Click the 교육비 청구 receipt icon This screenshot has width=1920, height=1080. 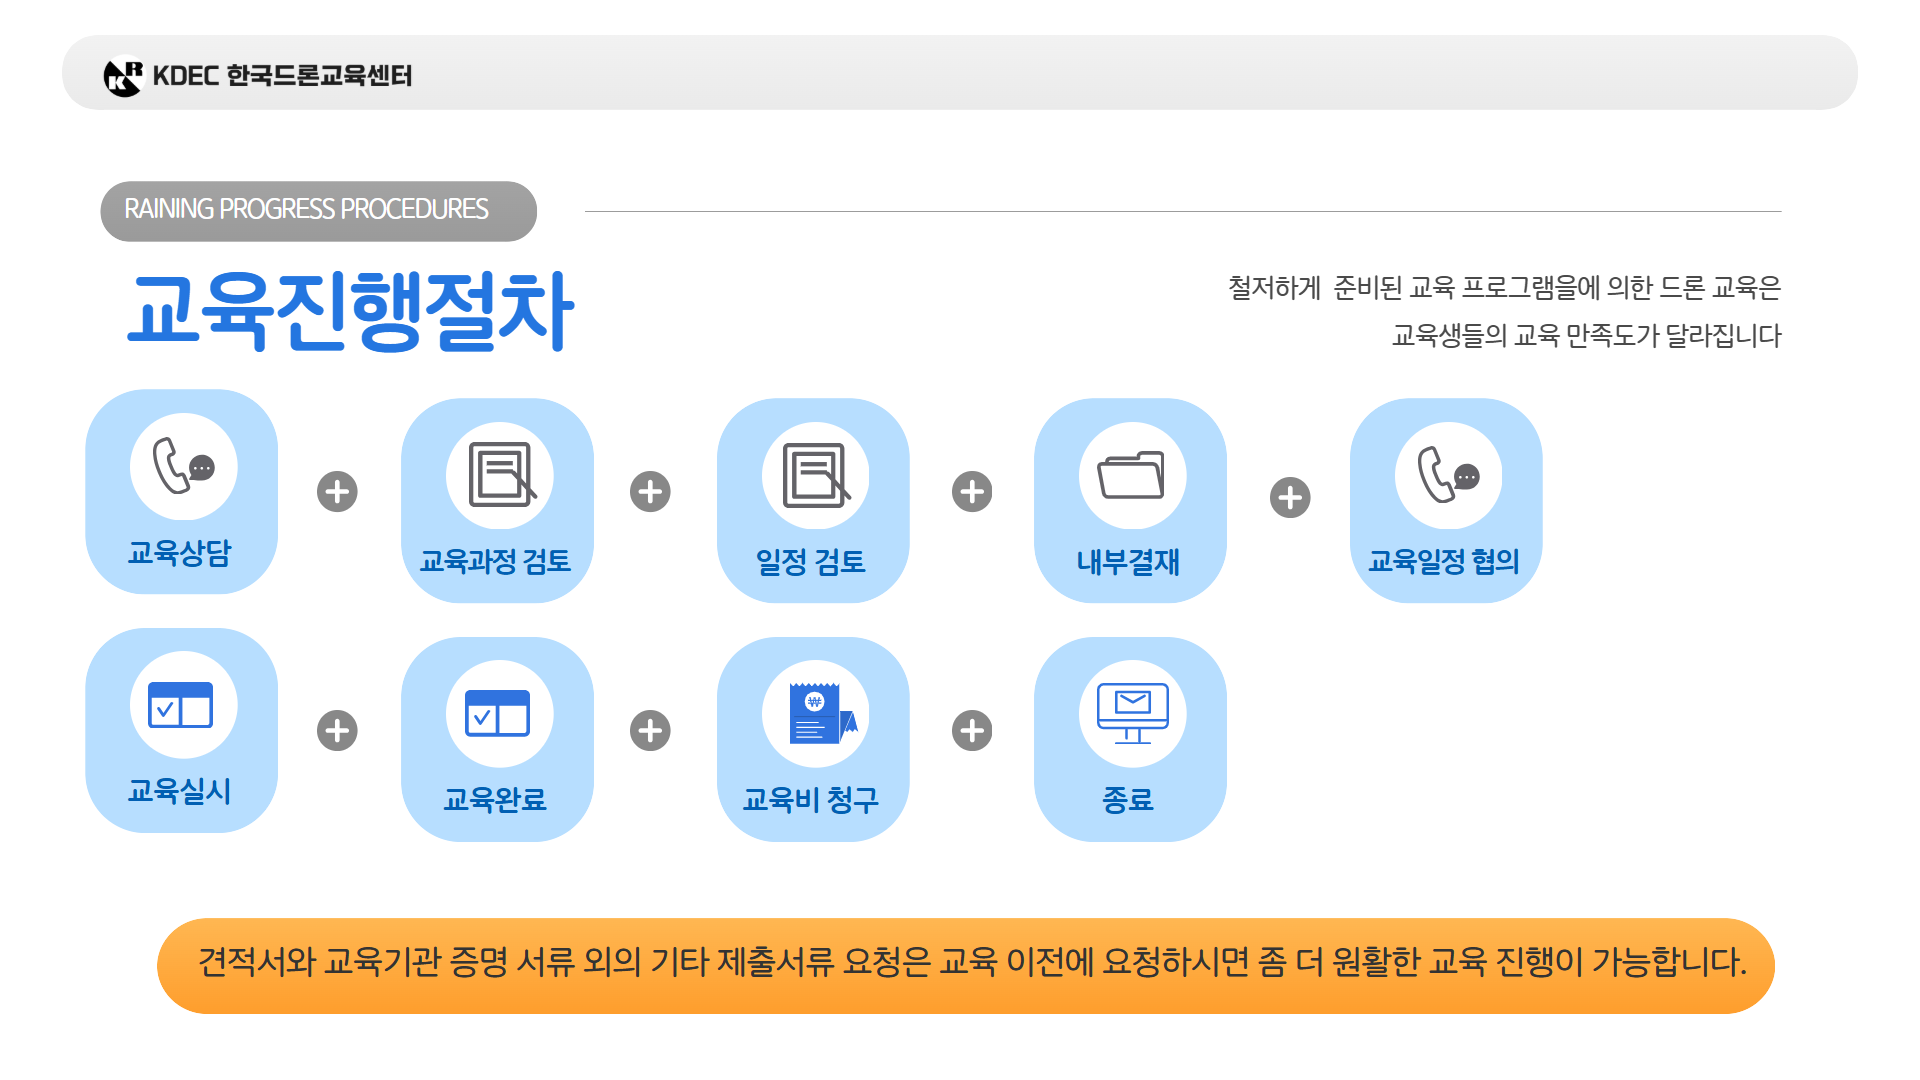[x=813, y=713]
